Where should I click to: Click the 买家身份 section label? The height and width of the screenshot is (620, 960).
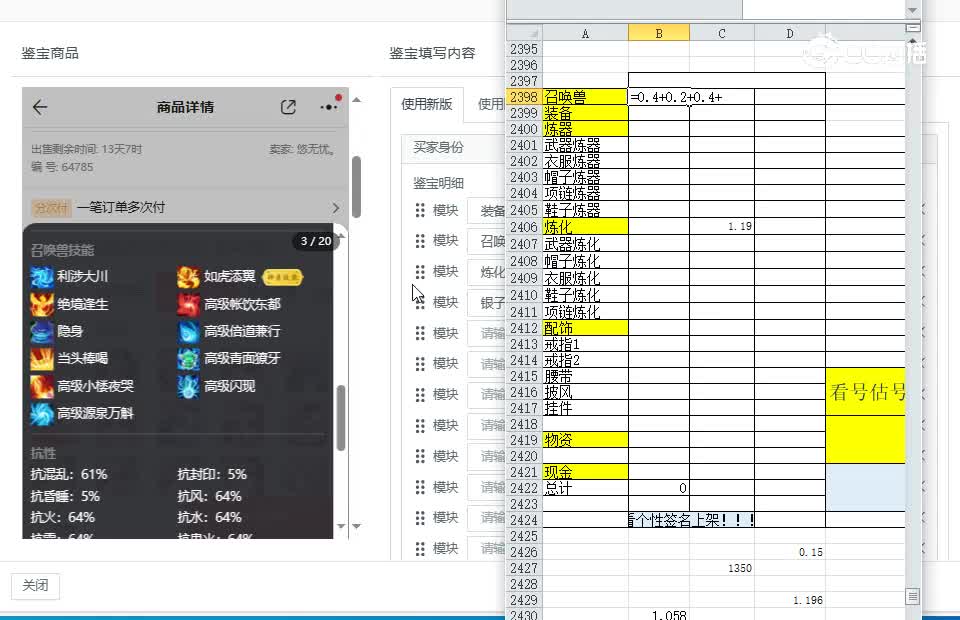click(438, 148)
